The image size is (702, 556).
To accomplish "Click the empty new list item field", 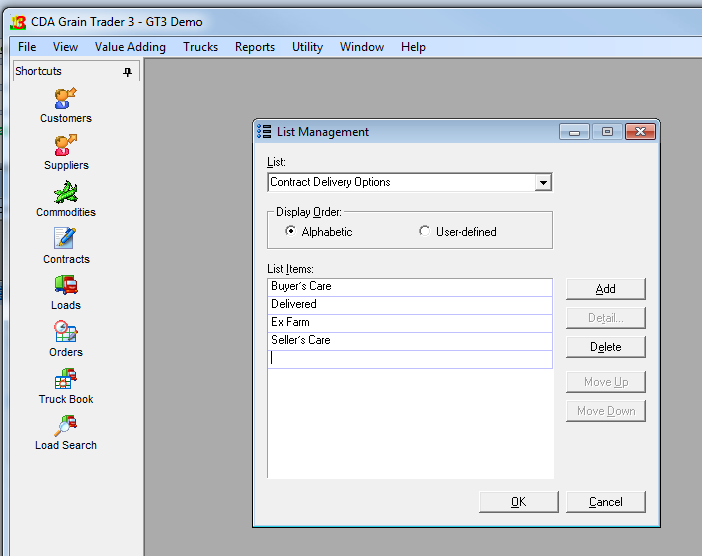I will [410, 359].
